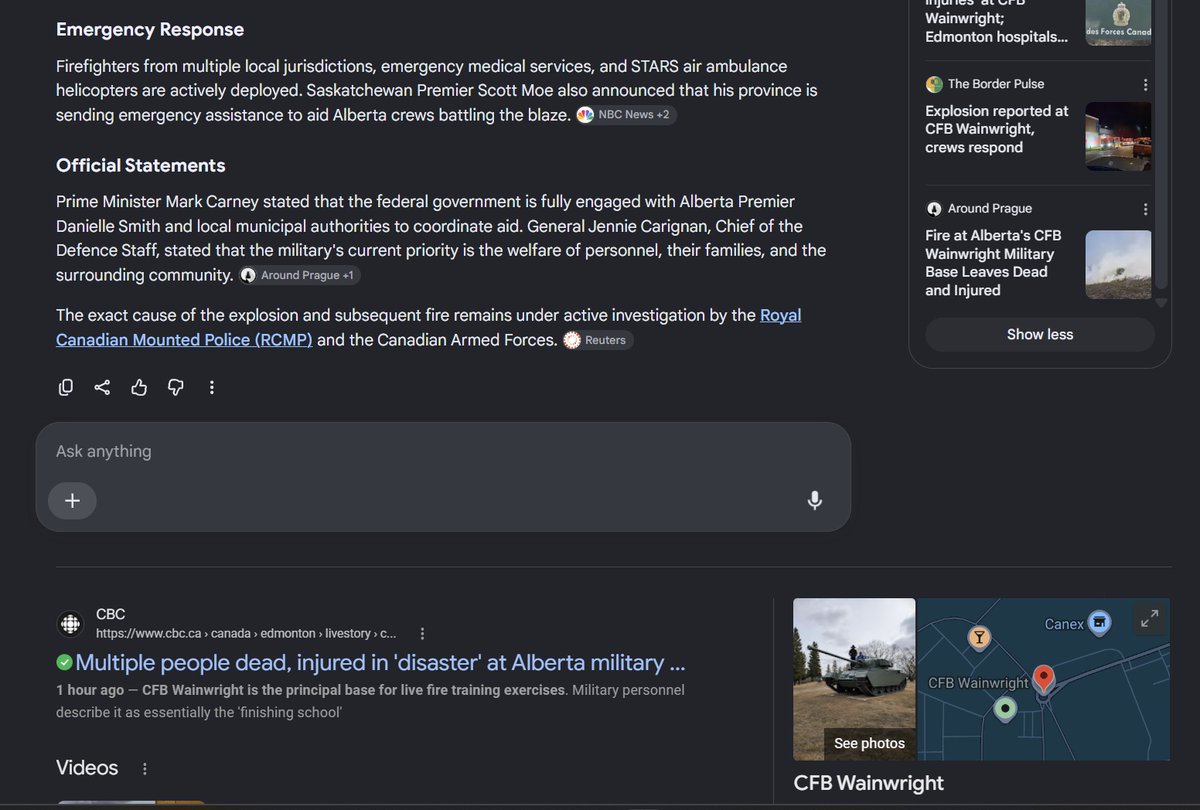The height and width of the screenshot is (810, 1200).
Task: Click the CBC site logo icon
Action: click(70, 624)
